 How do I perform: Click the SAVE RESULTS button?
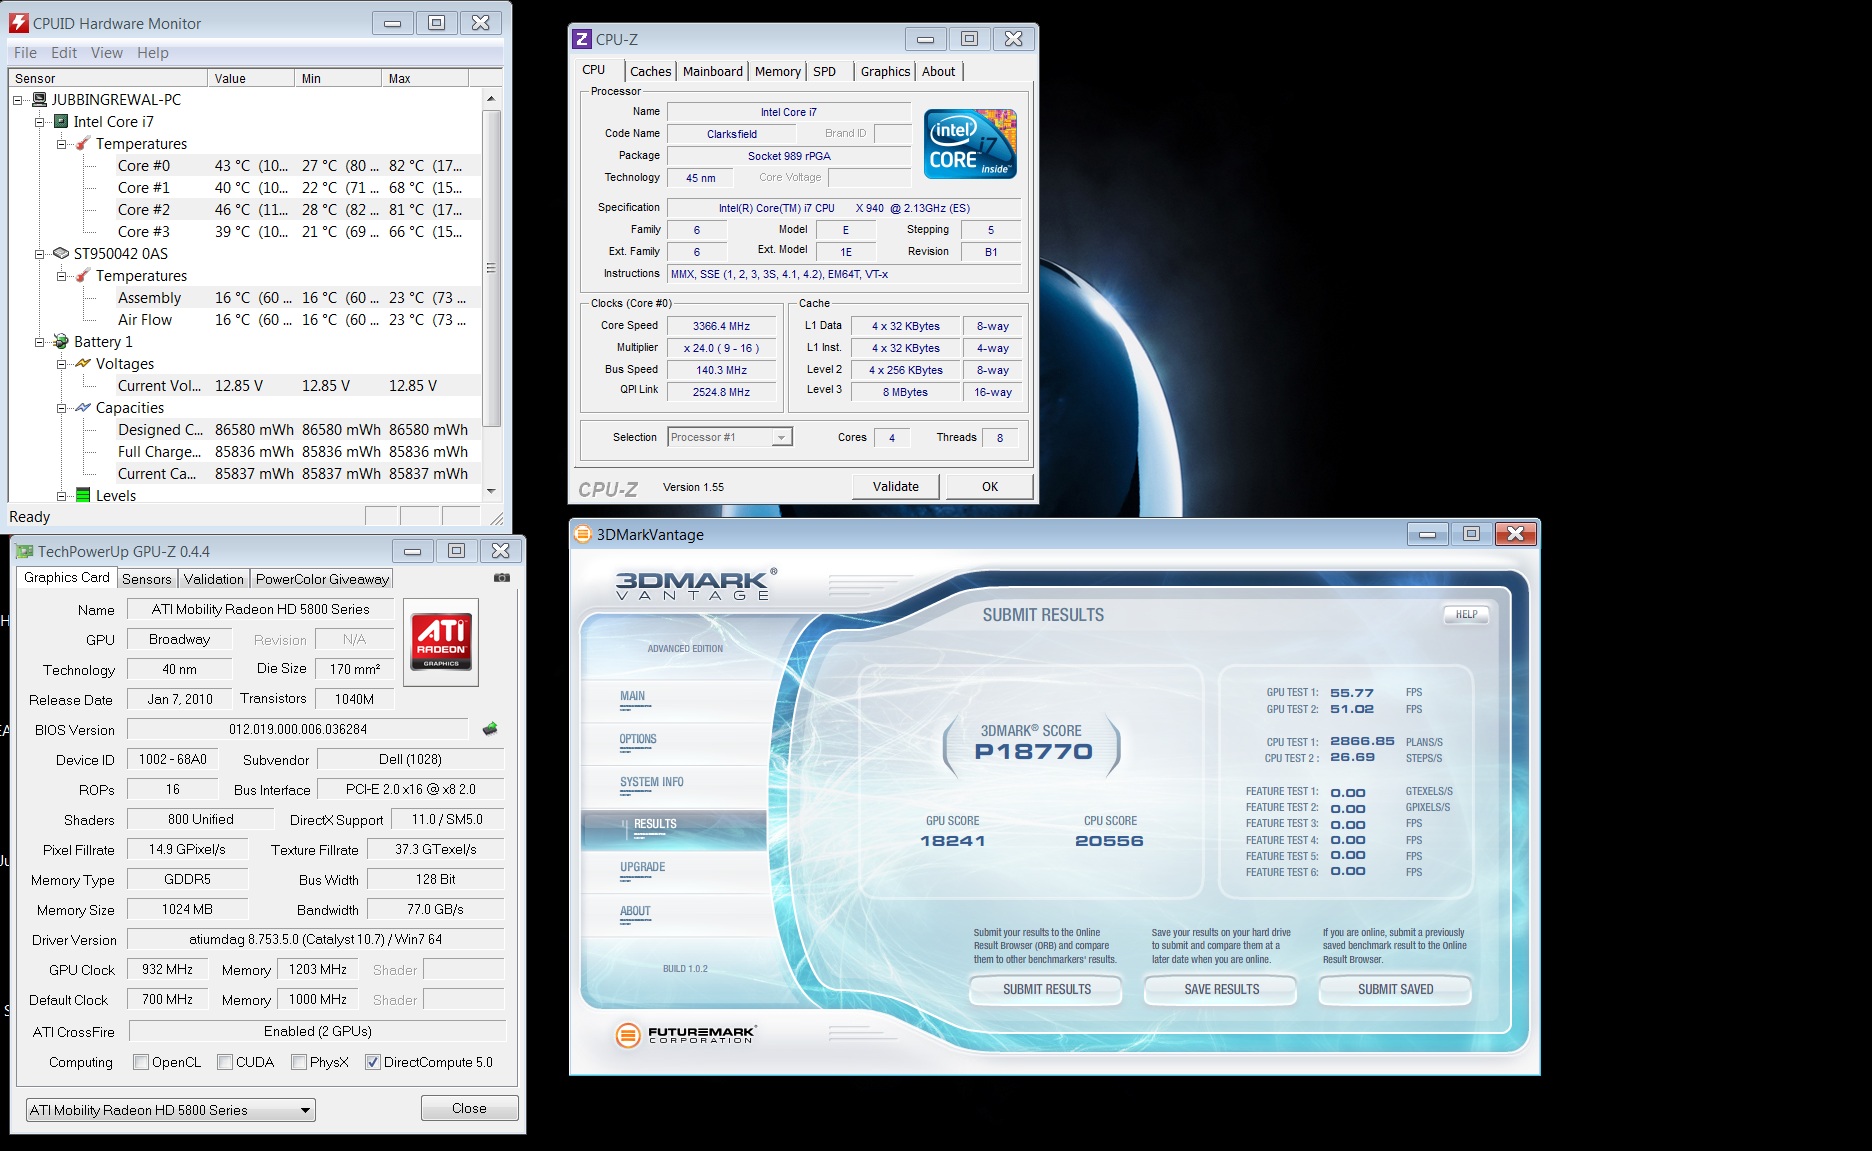(x=1221, y=989)
